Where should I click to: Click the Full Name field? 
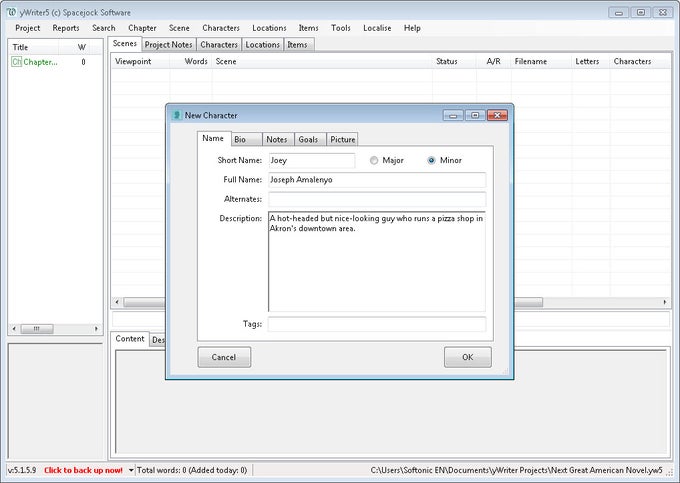(x=377, y=180)
